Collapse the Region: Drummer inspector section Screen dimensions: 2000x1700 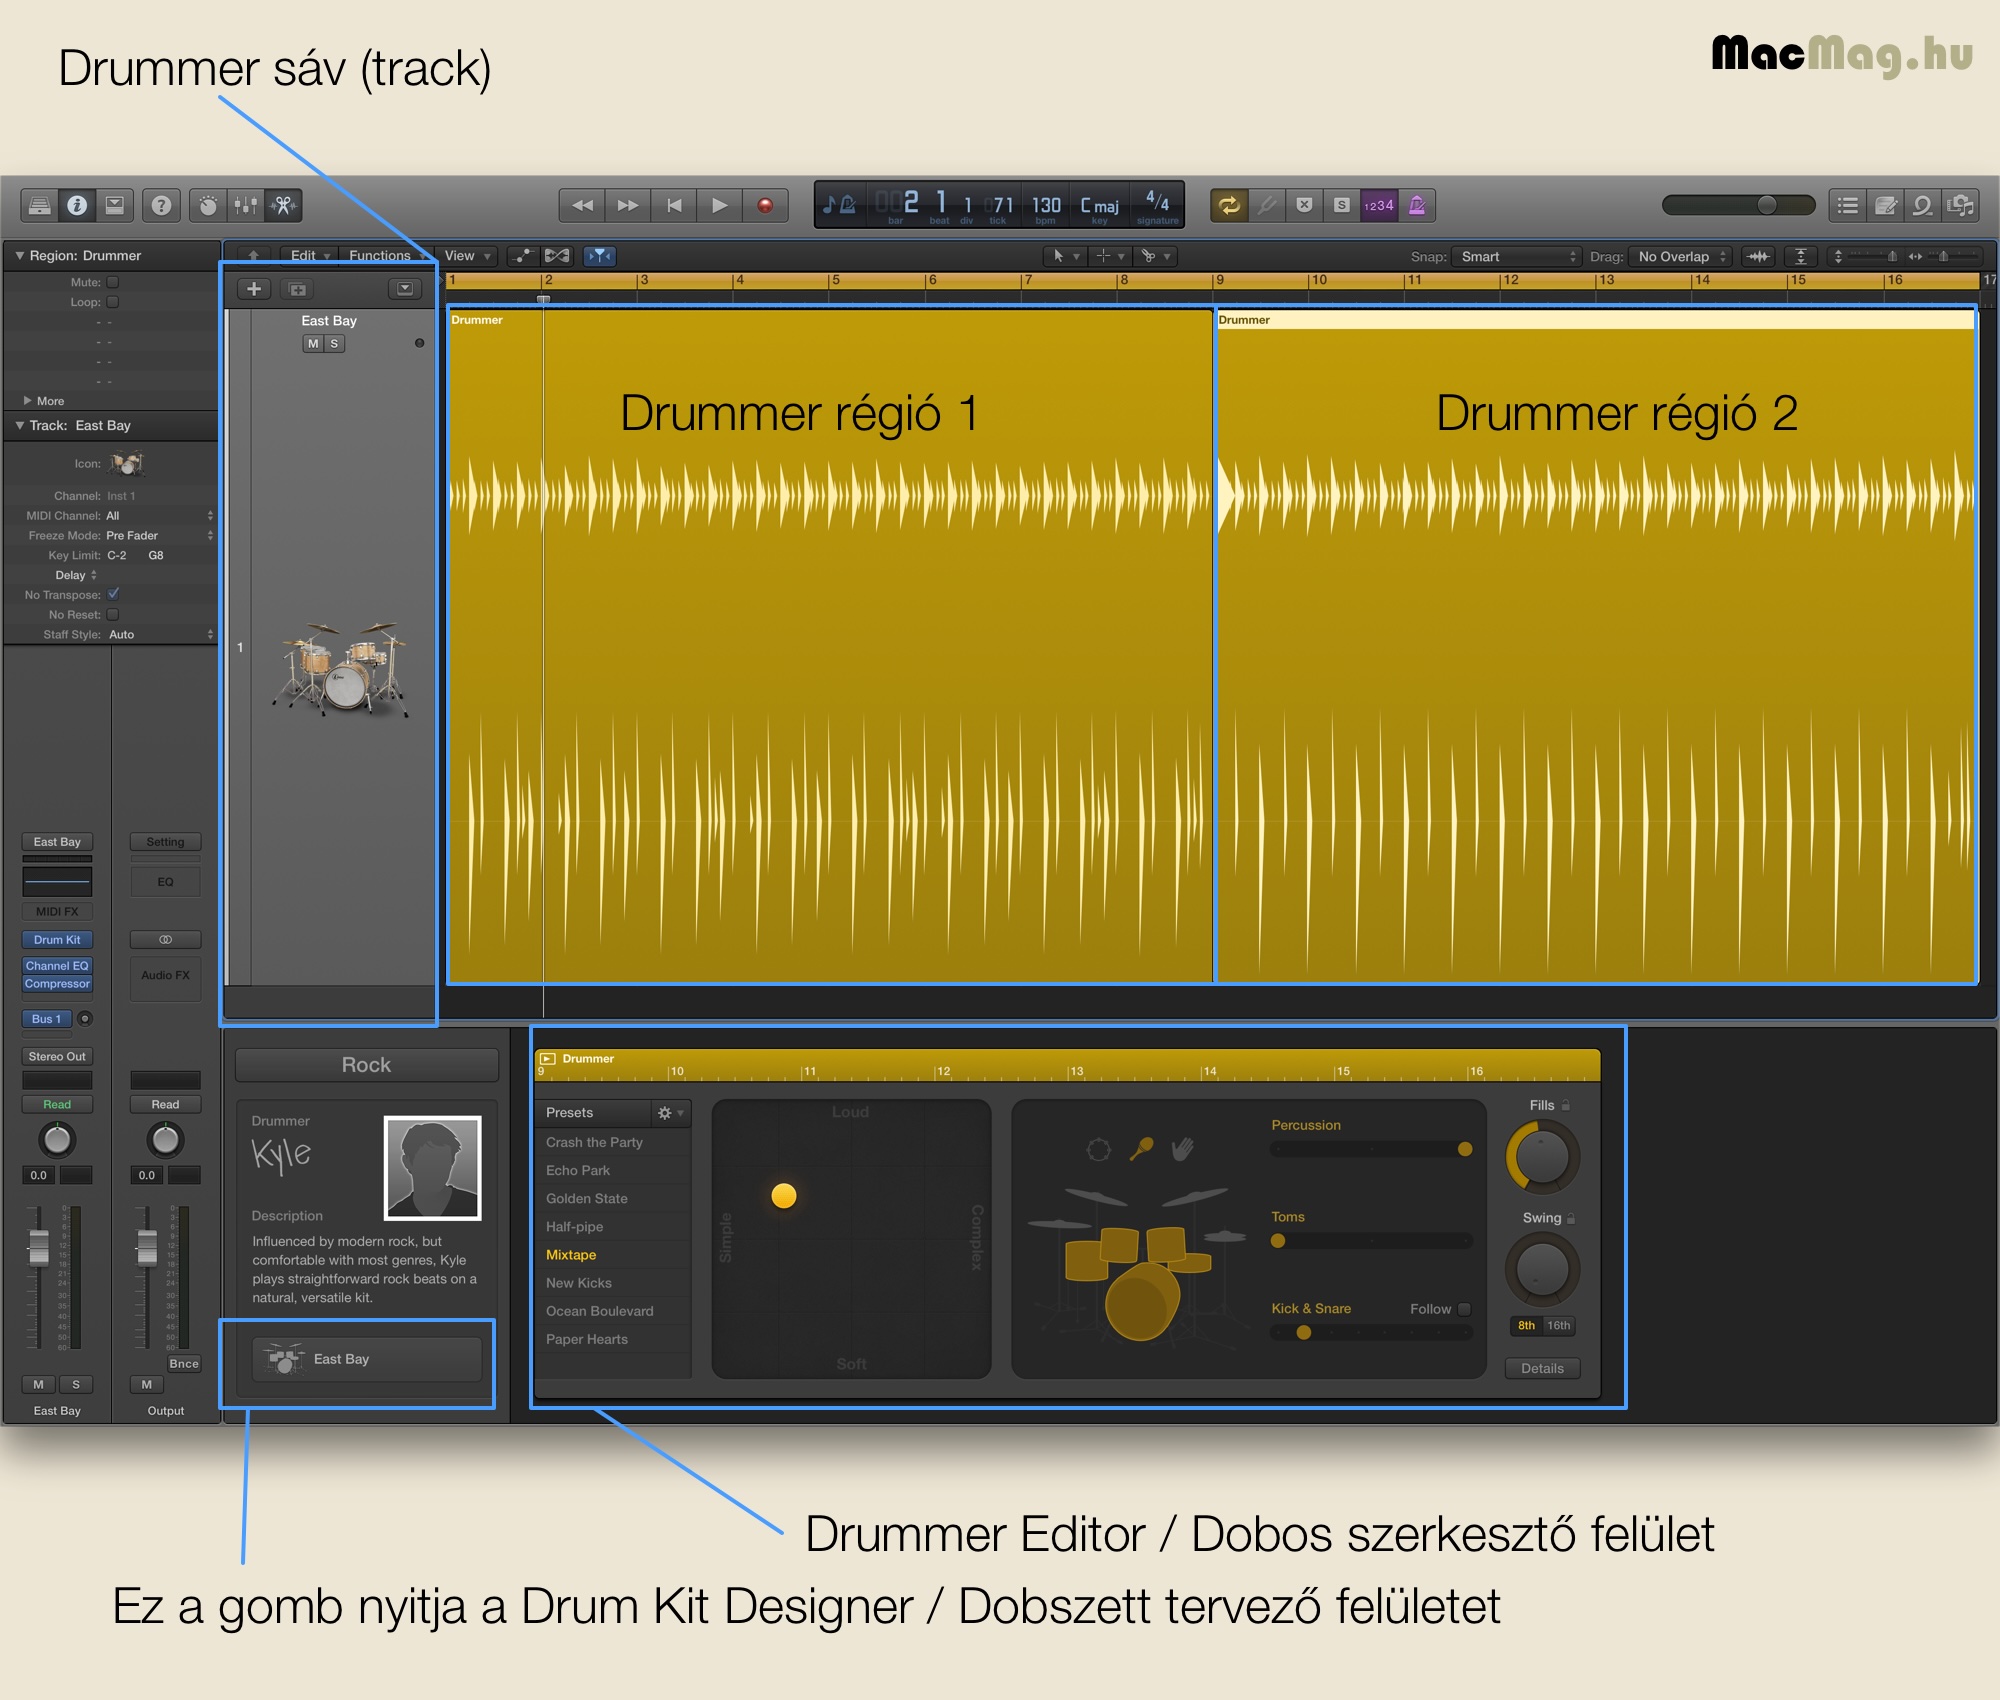tap(19, 256)
